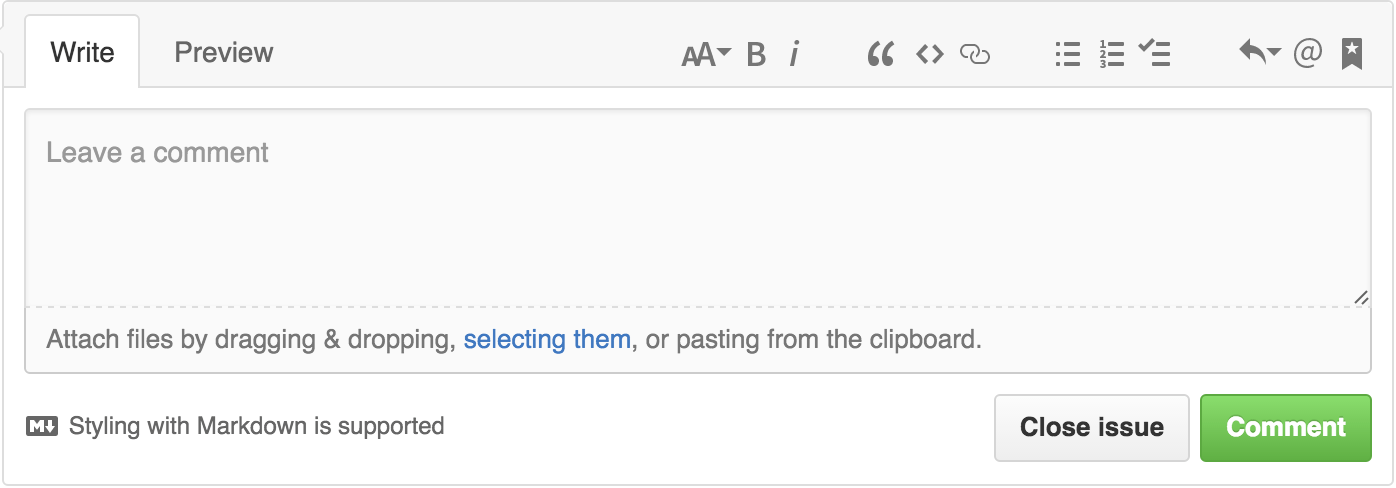Viewport: 1396px width, 488px height.
Task: Switch to the Write tab
Action: coord(82,52)
